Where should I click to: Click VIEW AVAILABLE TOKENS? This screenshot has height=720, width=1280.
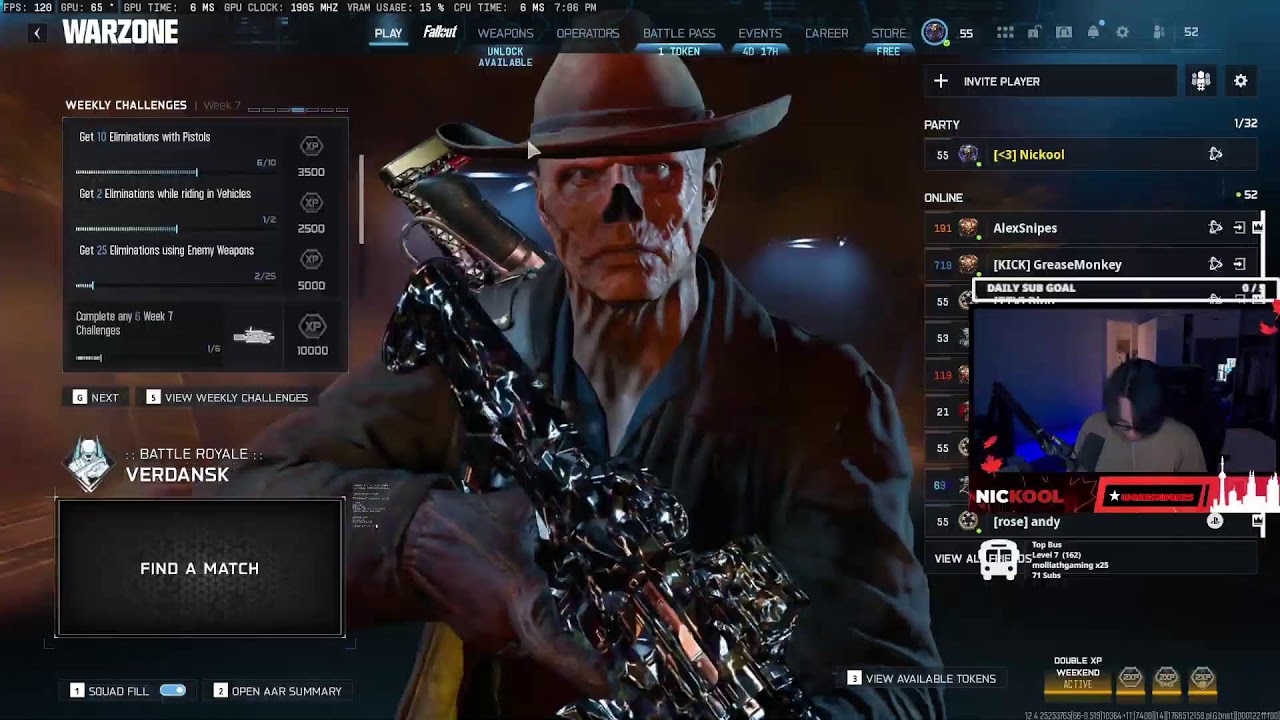tap(922, 678)
